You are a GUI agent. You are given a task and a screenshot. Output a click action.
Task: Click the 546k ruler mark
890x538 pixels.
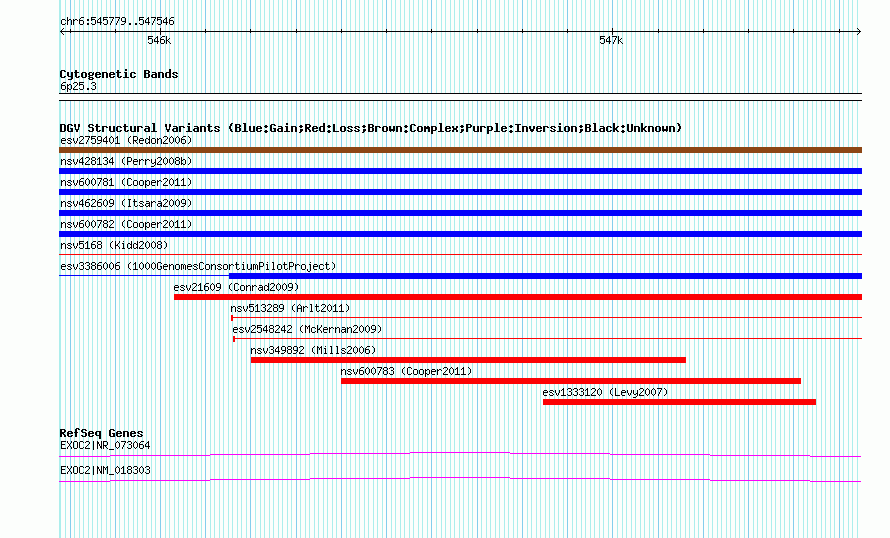click(x=159, y=40)
